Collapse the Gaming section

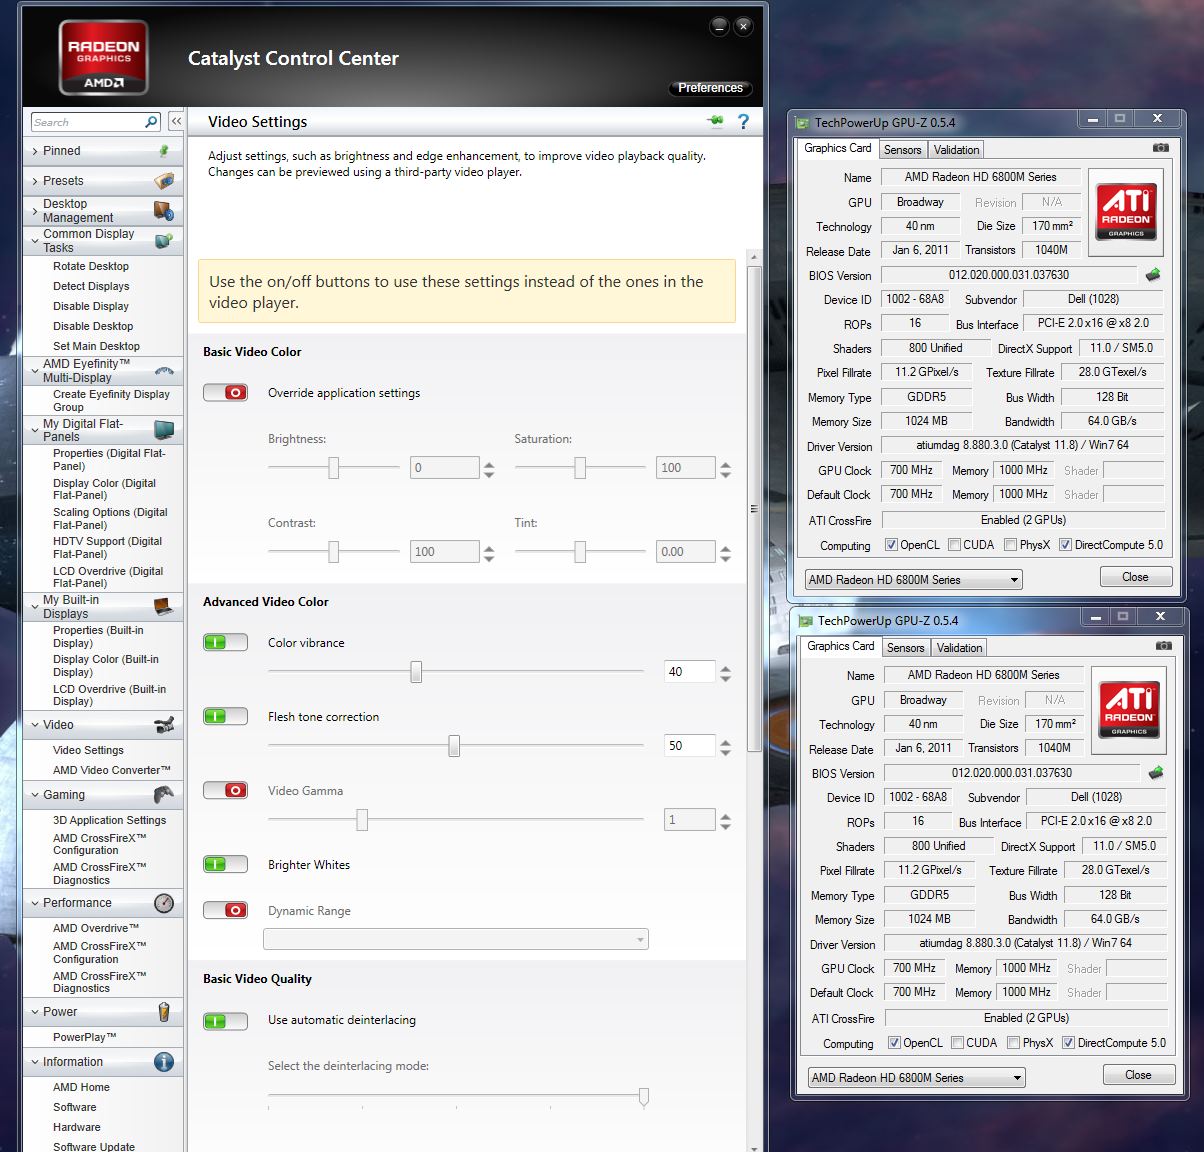[x=36, y=795]
